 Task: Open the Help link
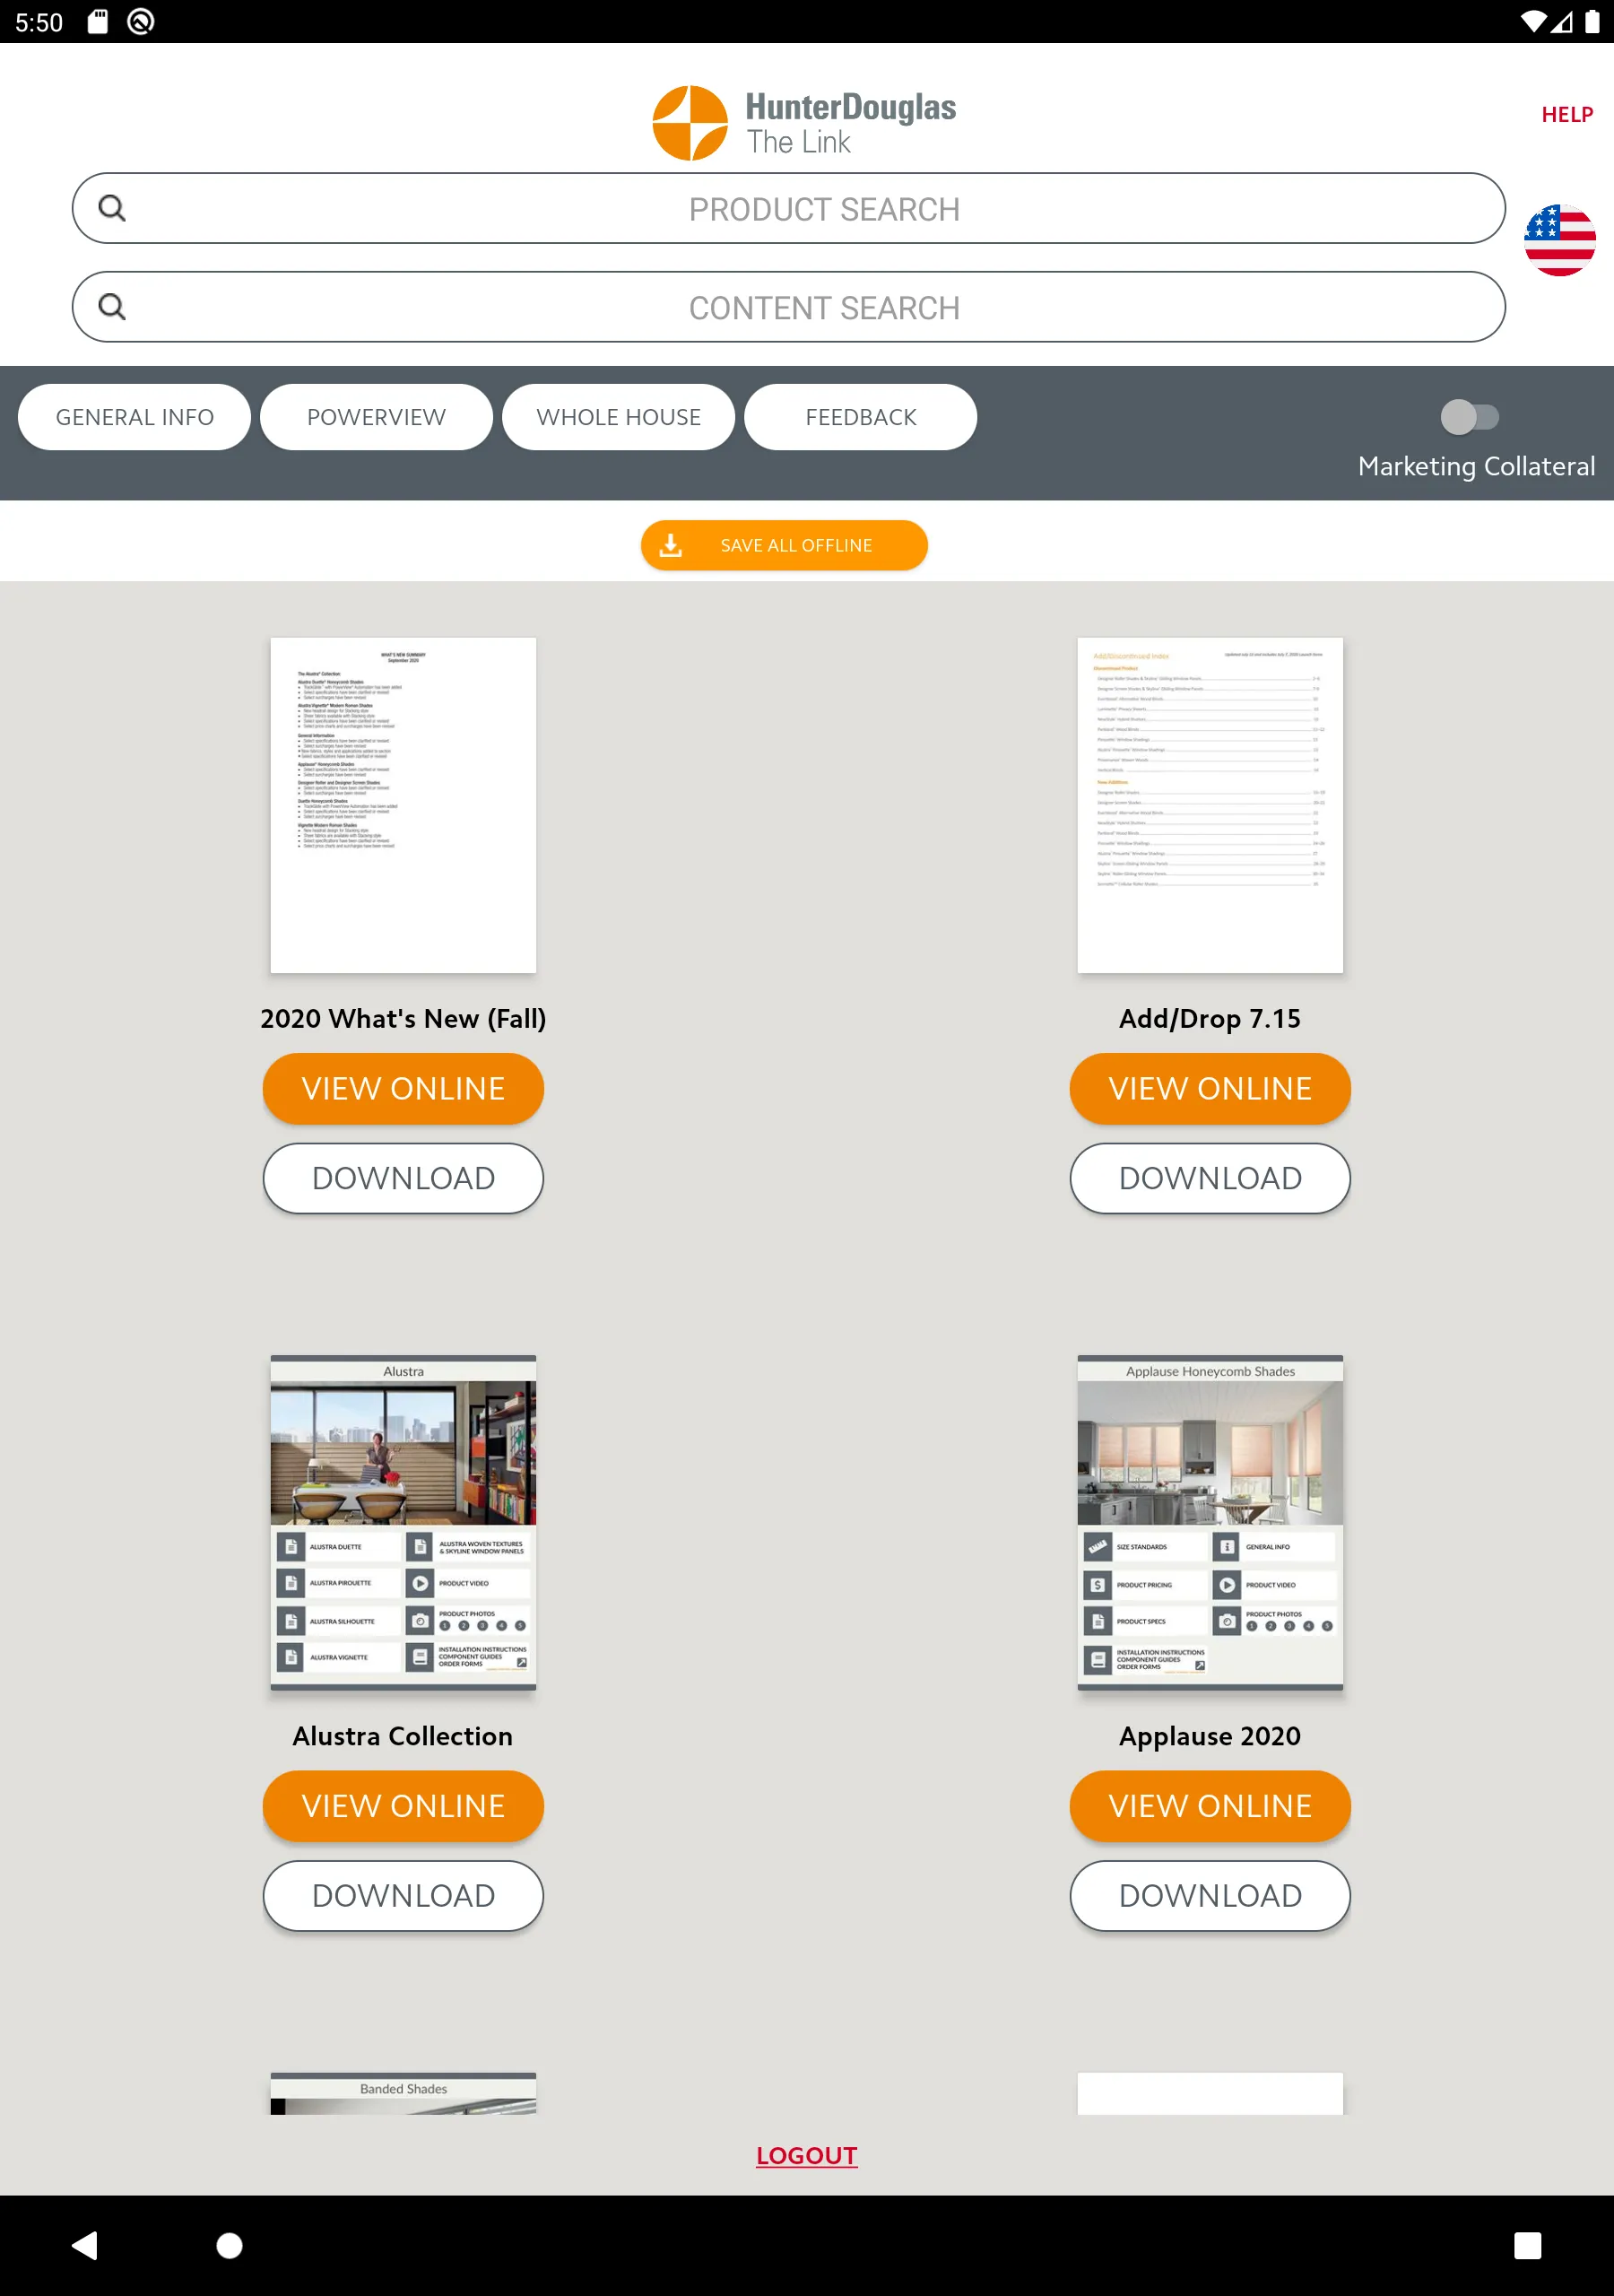(x=1566, y=115)
